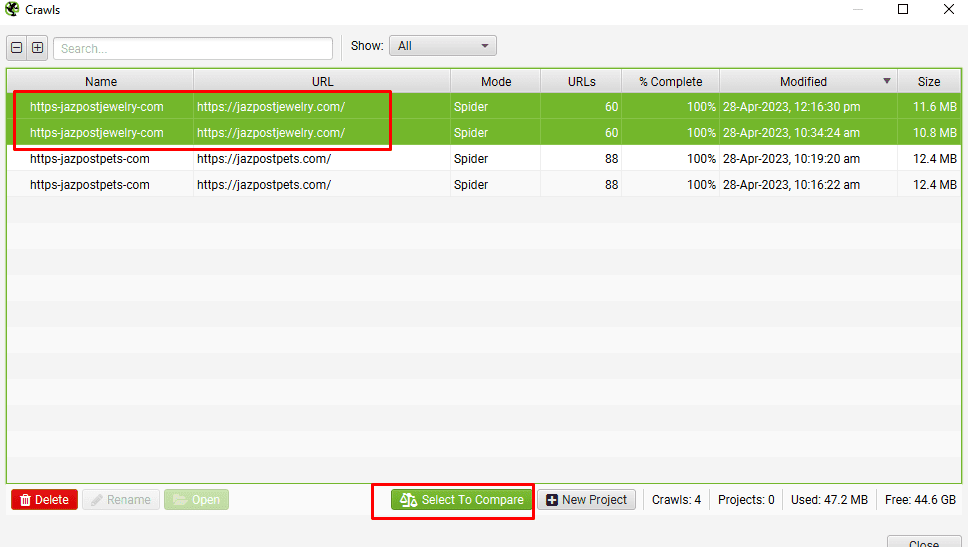Create a New Project
Image resolution: width=968 pixels, height=547 pixels.
586,499
